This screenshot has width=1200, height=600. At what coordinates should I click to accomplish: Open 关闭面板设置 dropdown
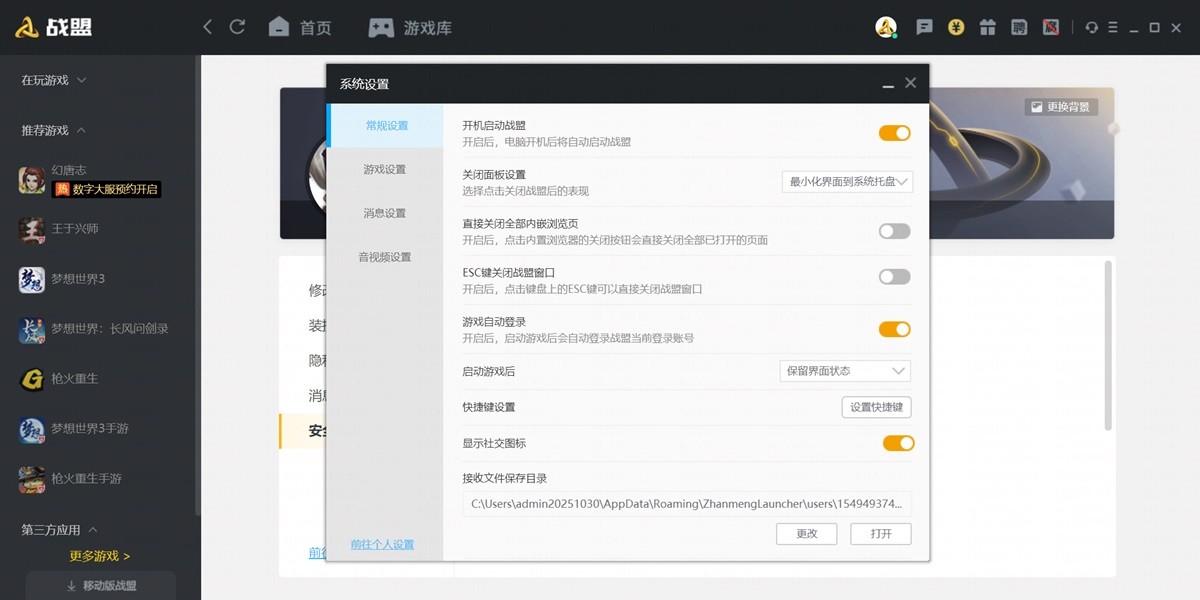click(847, 181)
